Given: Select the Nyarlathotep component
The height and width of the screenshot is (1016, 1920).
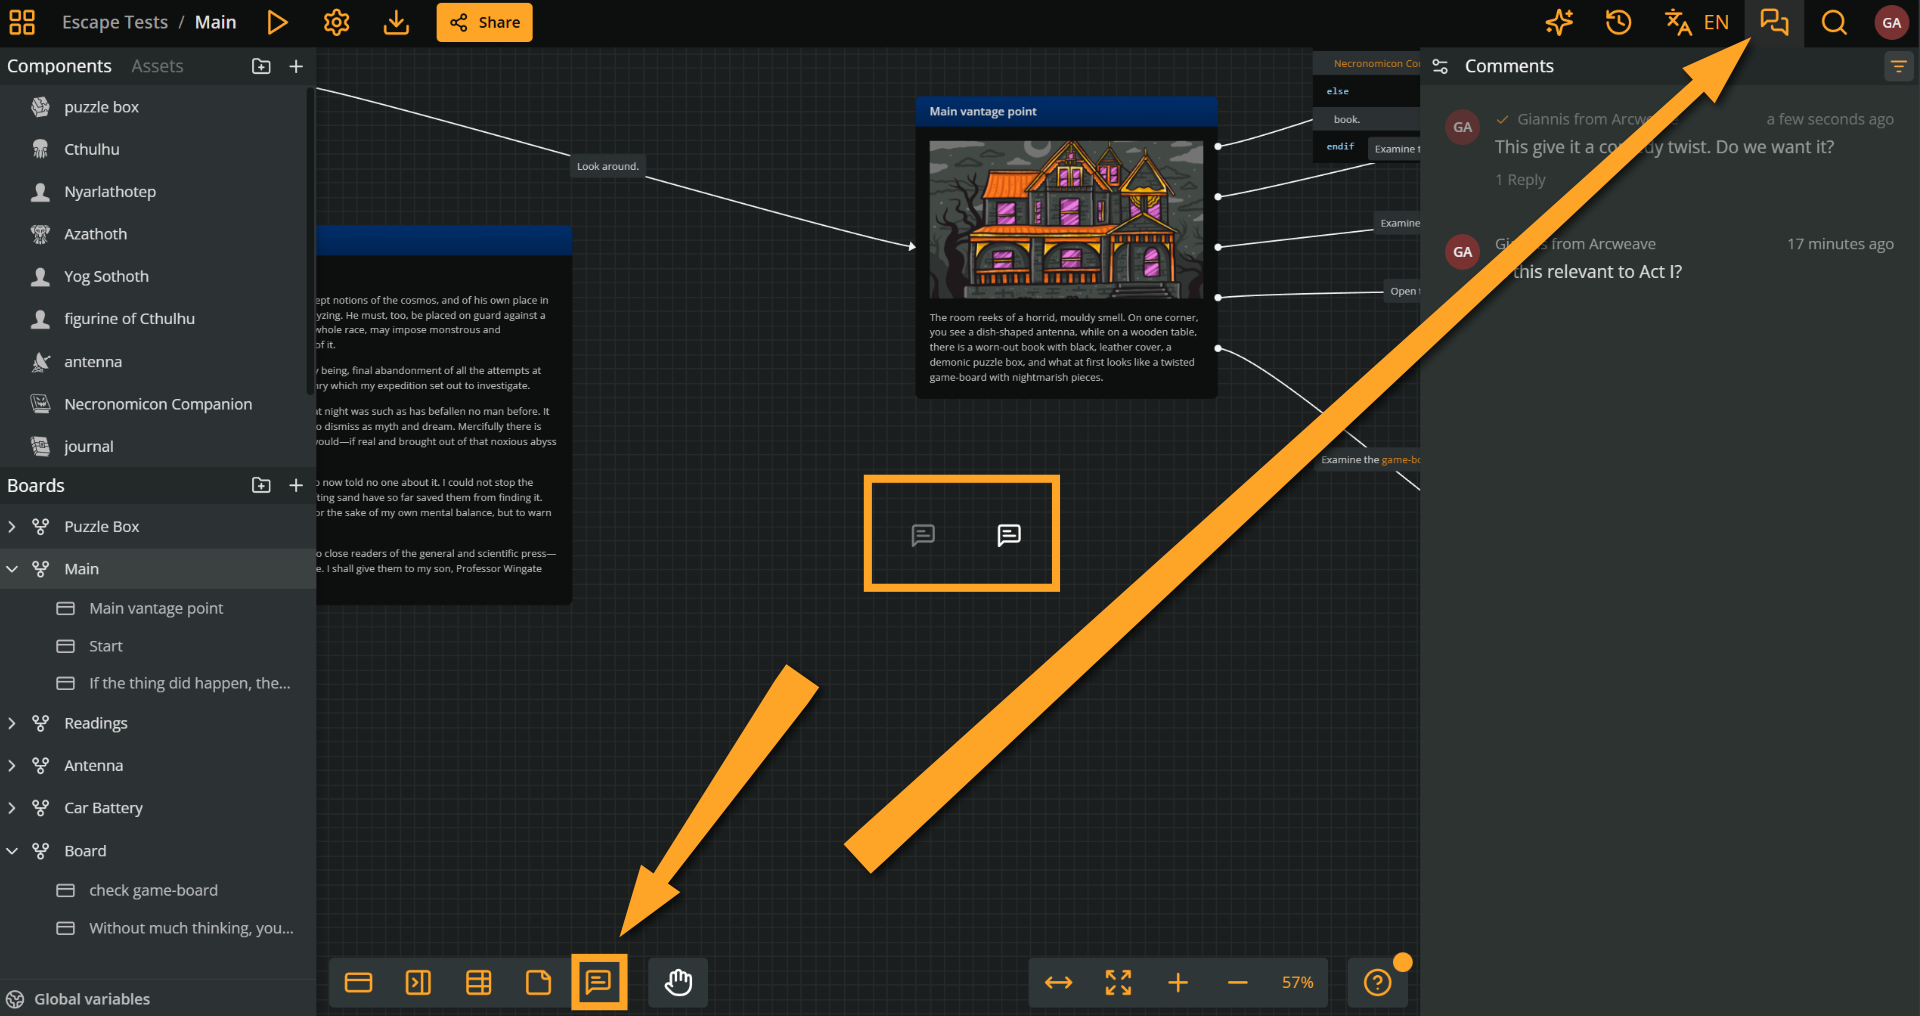Looking at the screenshot, I should click(155, 192).
